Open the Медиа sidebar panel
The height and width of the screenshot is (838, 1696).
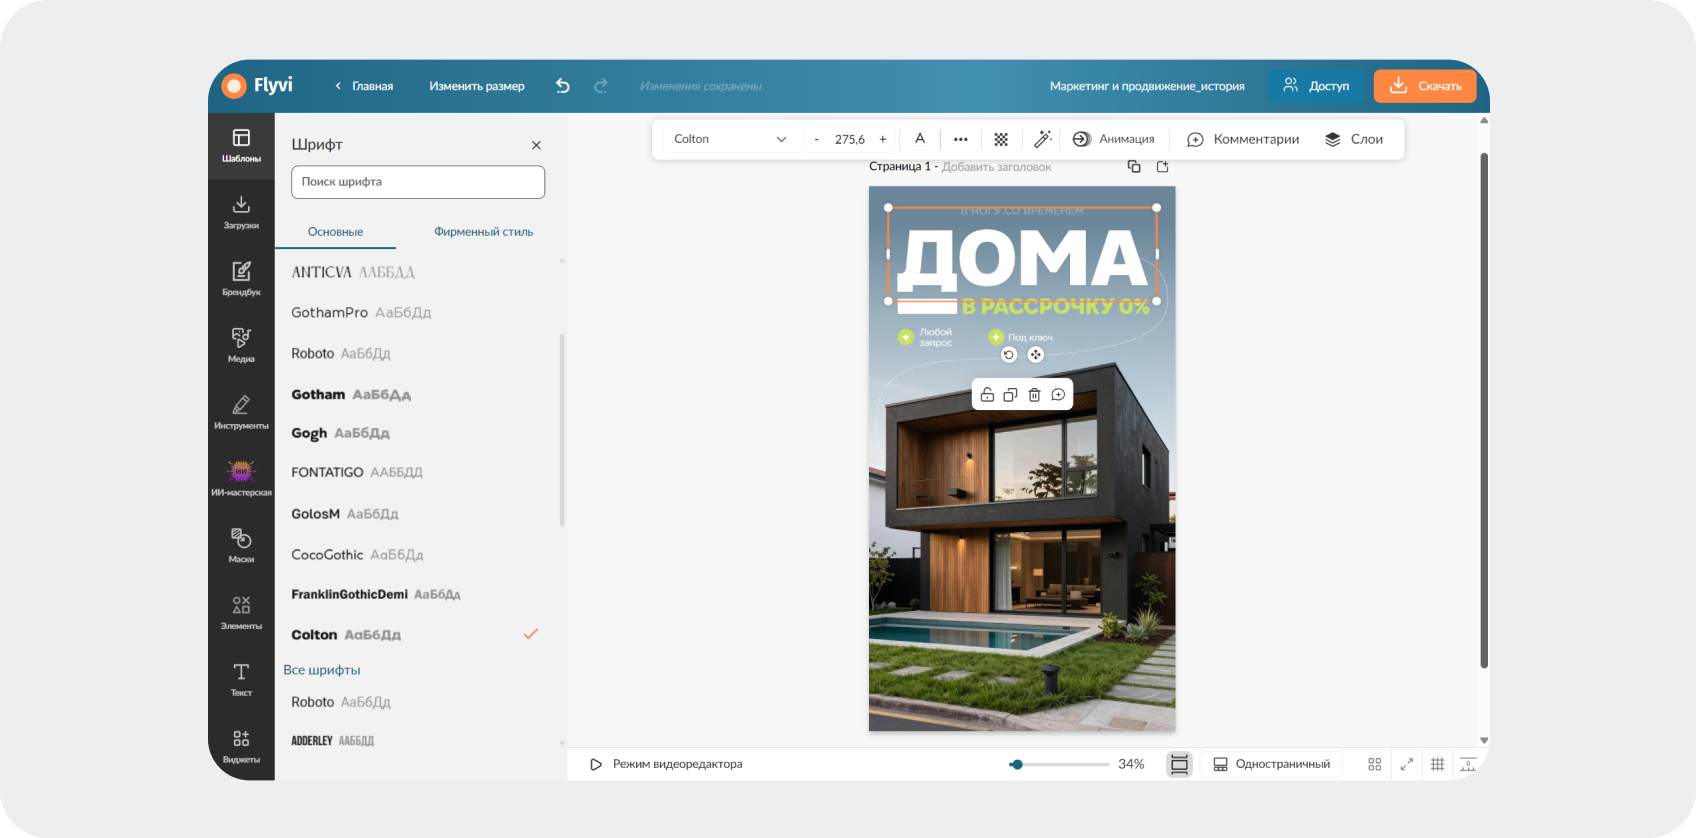pyautogui.click(x=241, y=346)
